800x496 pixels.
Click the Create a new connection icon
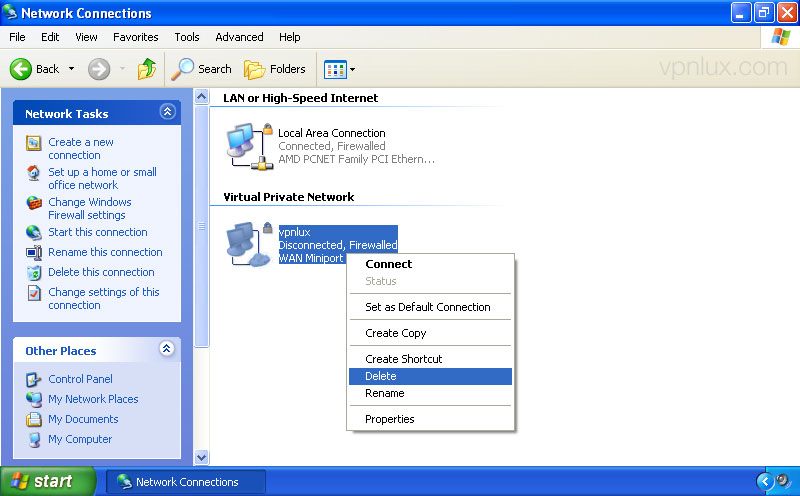coord(34,143)
